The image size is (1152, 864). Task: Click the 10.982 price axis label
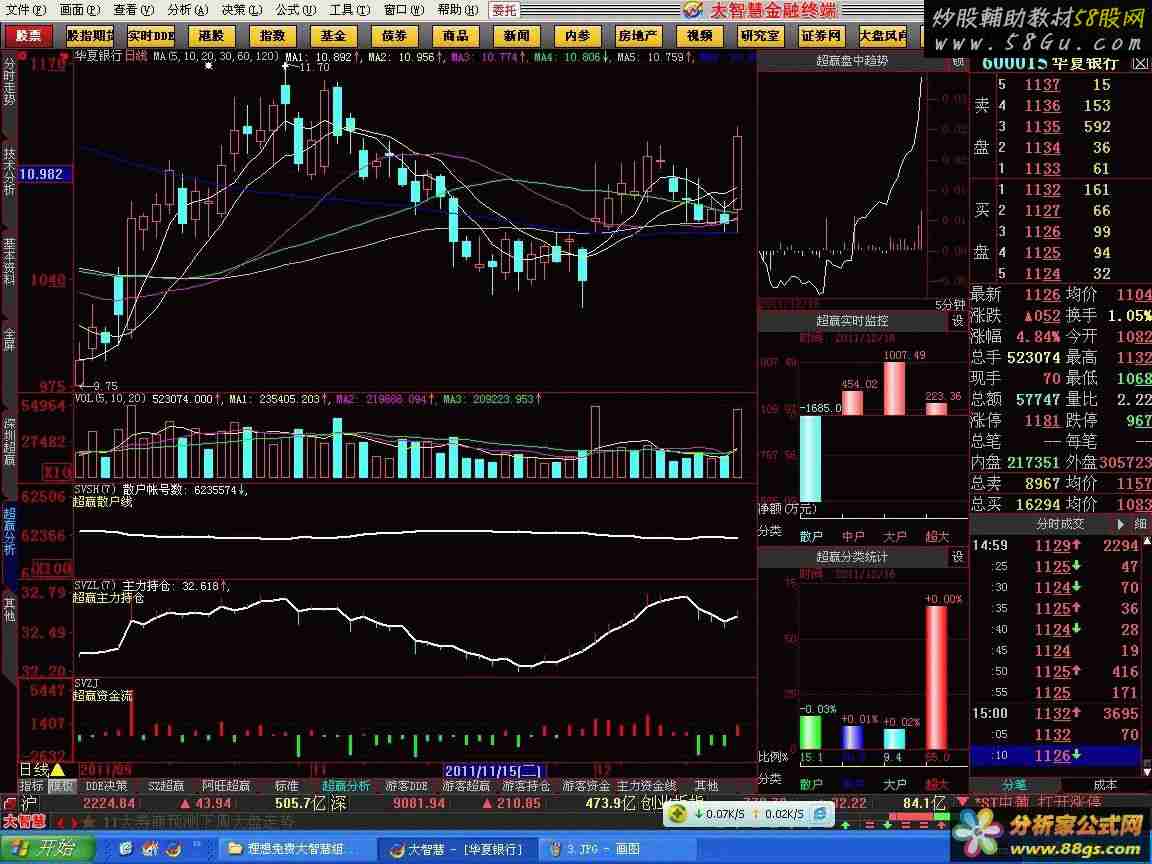[44, 174]
